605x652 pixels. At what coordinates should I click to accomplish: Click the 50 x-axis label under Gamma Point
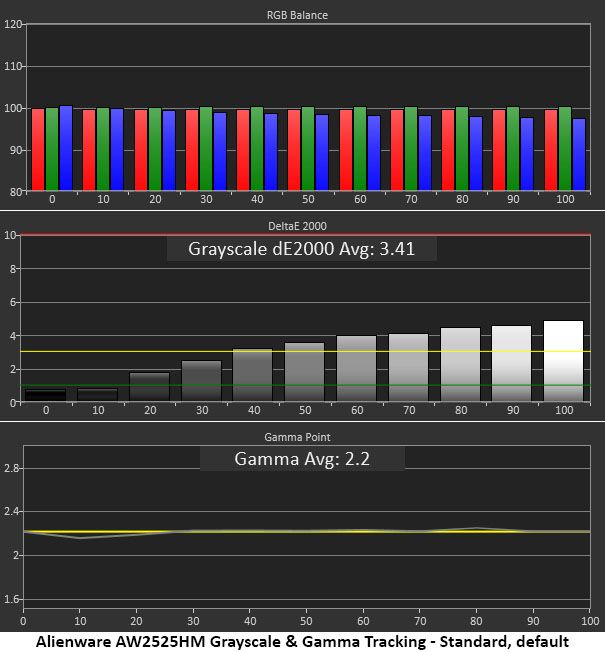306,621
